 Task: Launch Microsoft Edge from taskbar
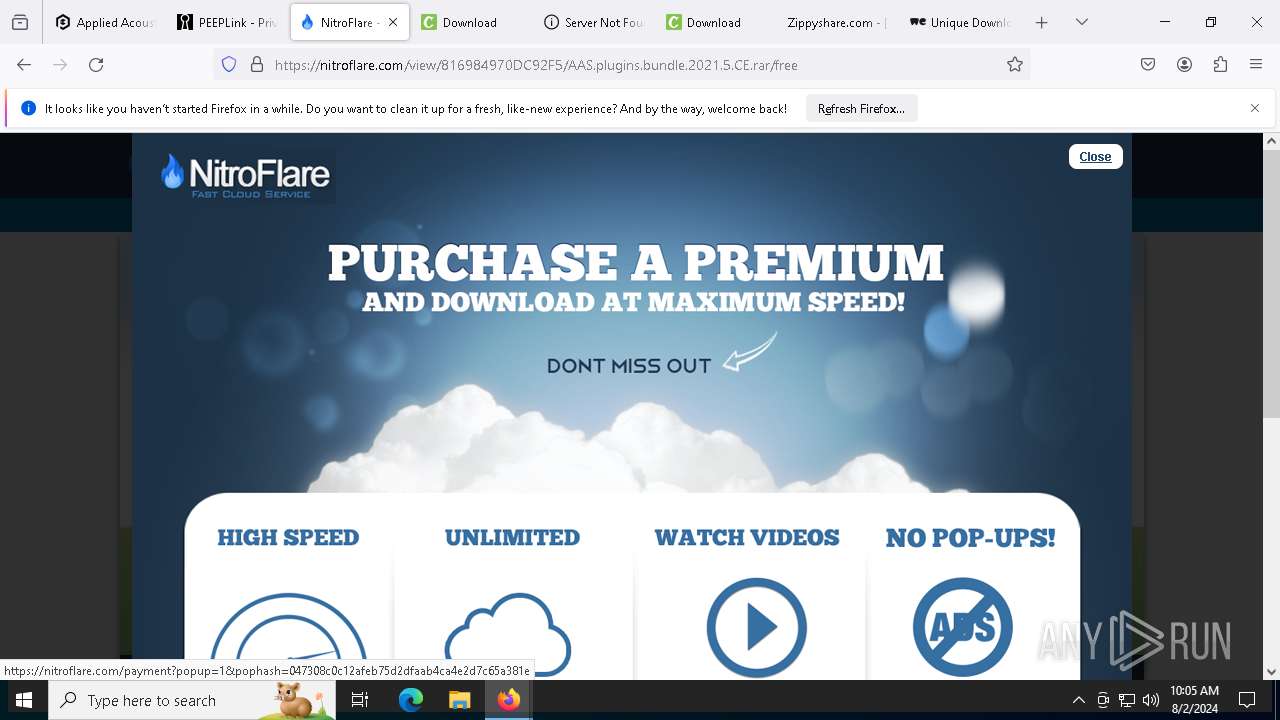[x=411, y=700]
